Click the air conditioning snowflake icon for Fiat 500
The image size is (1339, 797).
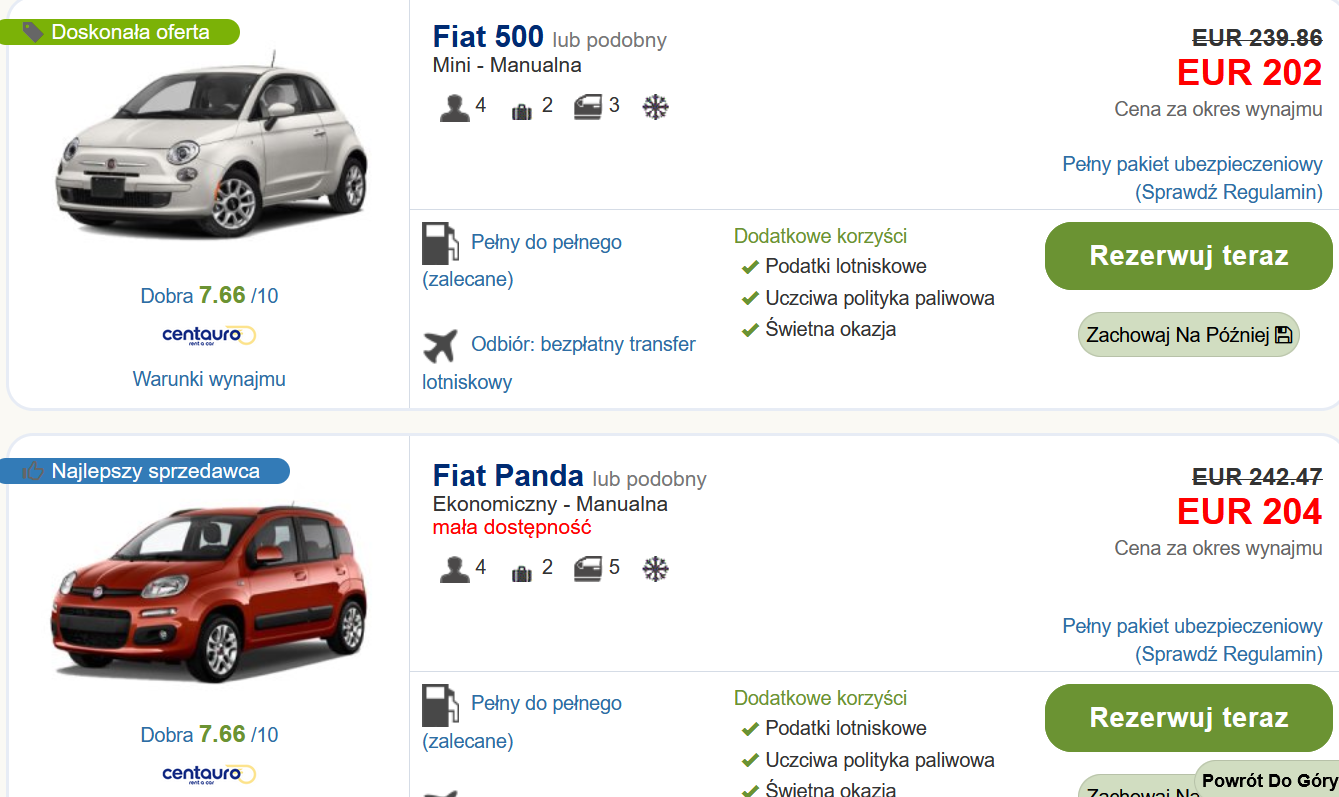tap(655, 107)
